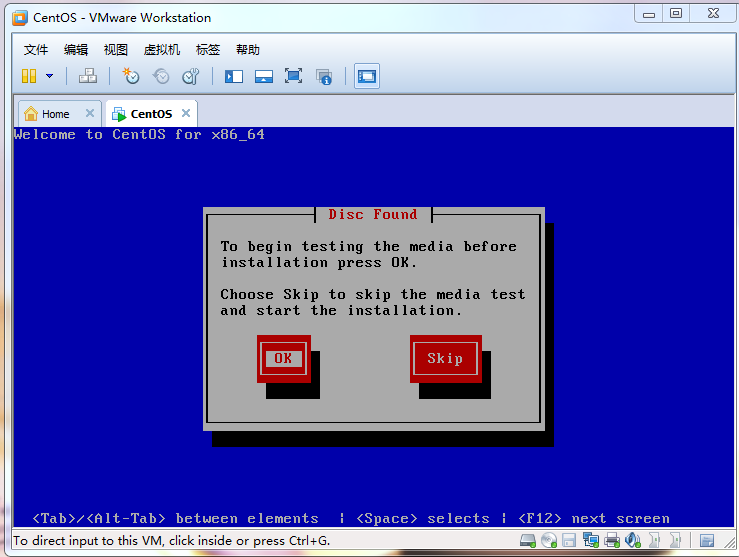Open the snapshot manager icon
739x557 pixels.
(190, 76)
